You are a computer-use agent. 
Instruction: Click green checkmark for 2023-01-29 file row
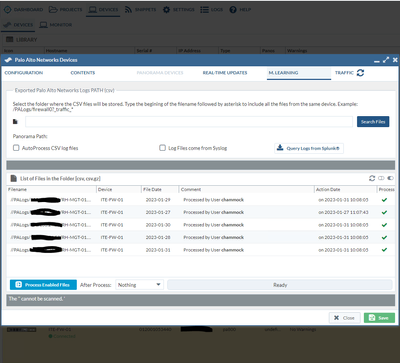pos(384,200)
